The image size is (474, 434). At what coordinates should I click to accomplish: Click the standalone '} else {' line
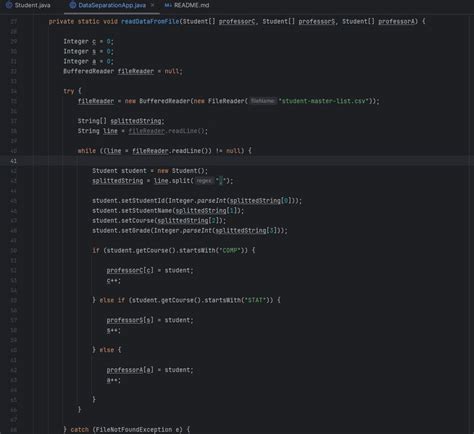point(107,350)
